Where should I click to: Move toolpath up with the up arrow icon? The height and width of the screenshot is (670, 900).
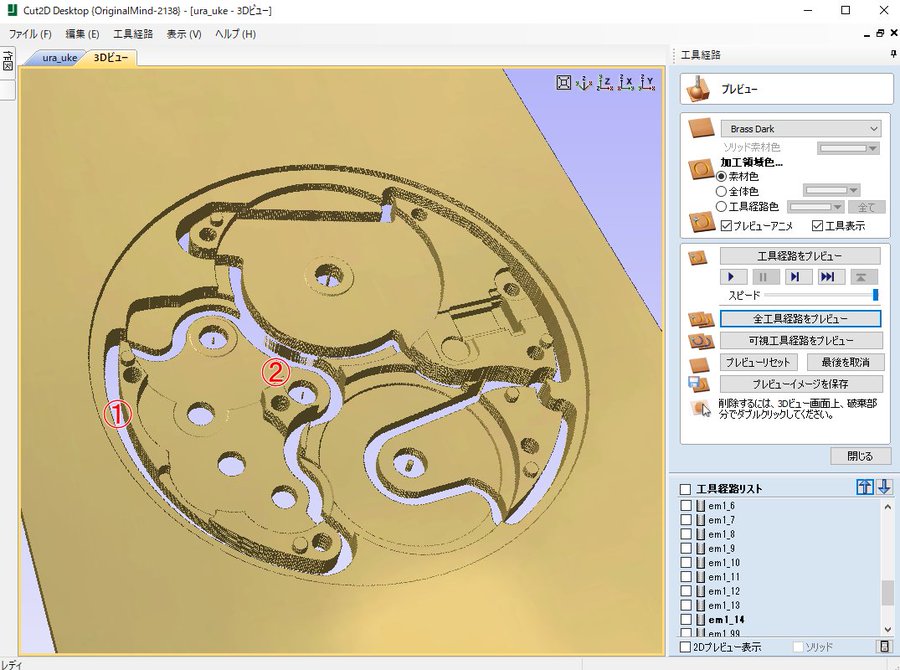point(865,487)
